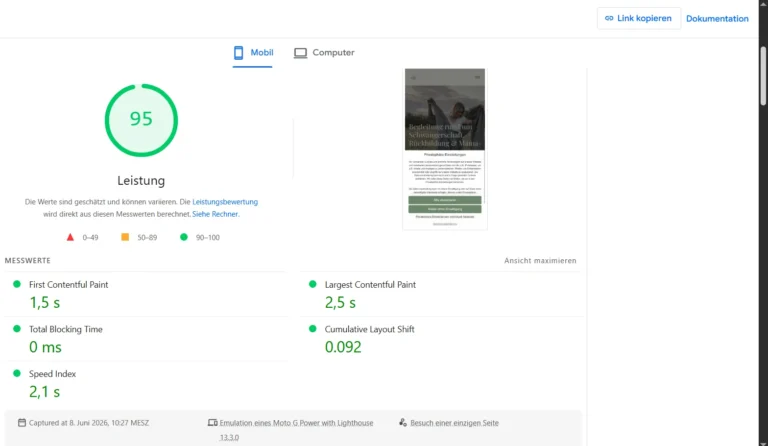Copy the report link with Link kopieren
The height and width of the screenshot is (446, 768).
[639, 18]
